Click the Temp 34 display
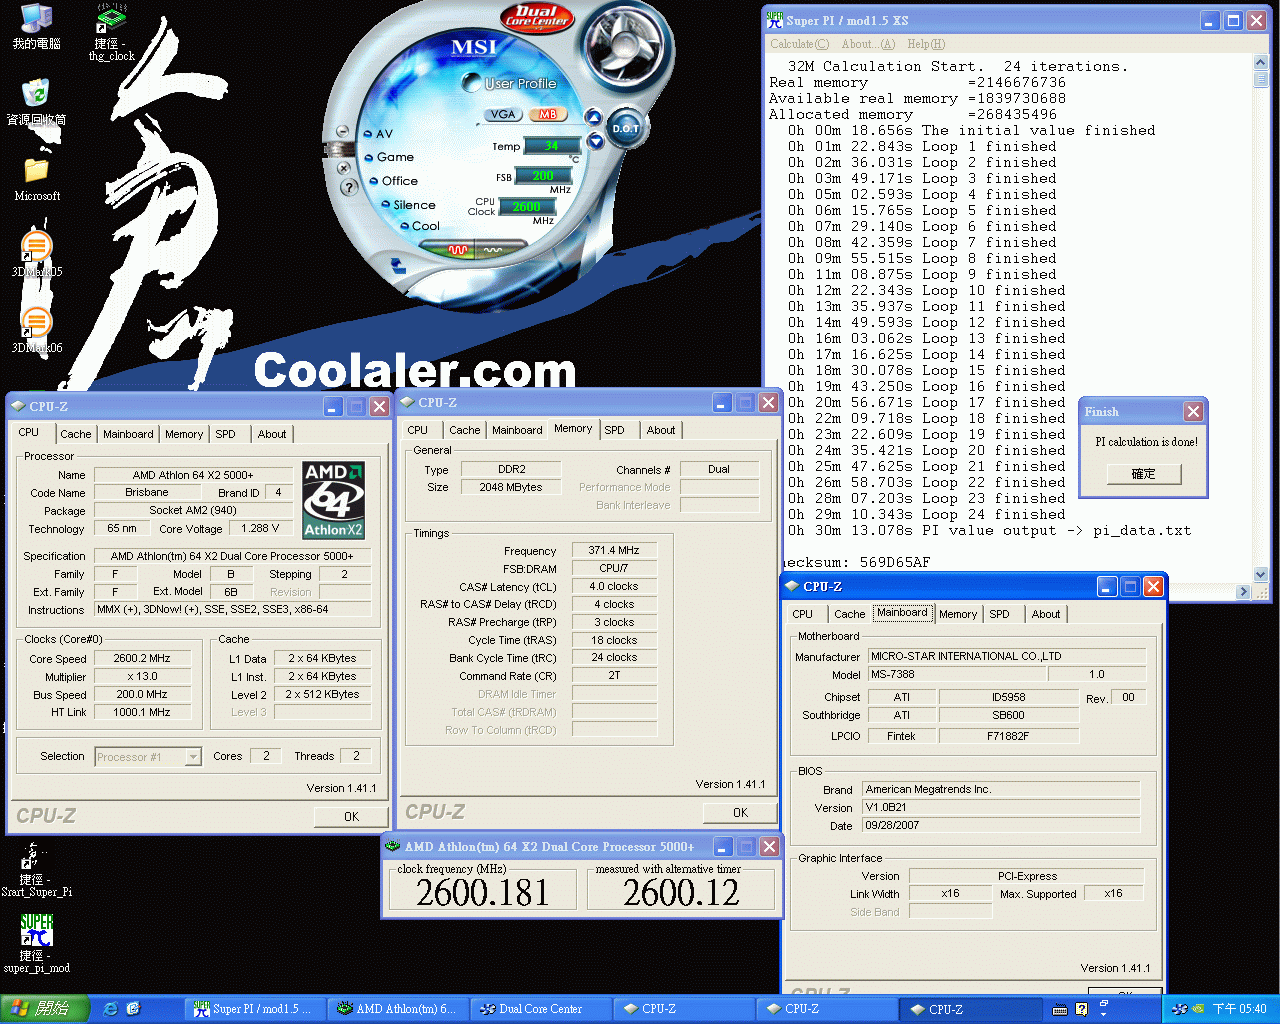Screen dimensions: 1280x1024 click(552, 146)
